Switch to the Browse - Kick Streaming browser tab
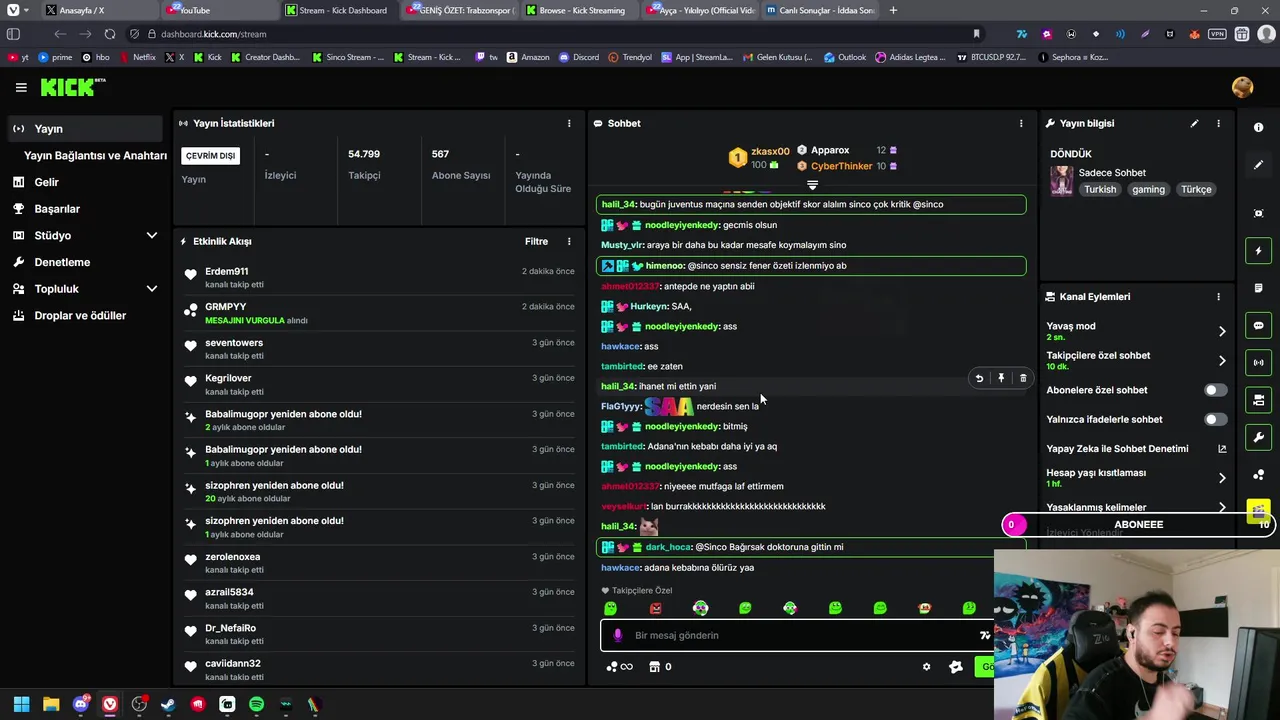The image size is (1280, 720). pyautogui.click(x=580, y=10)
